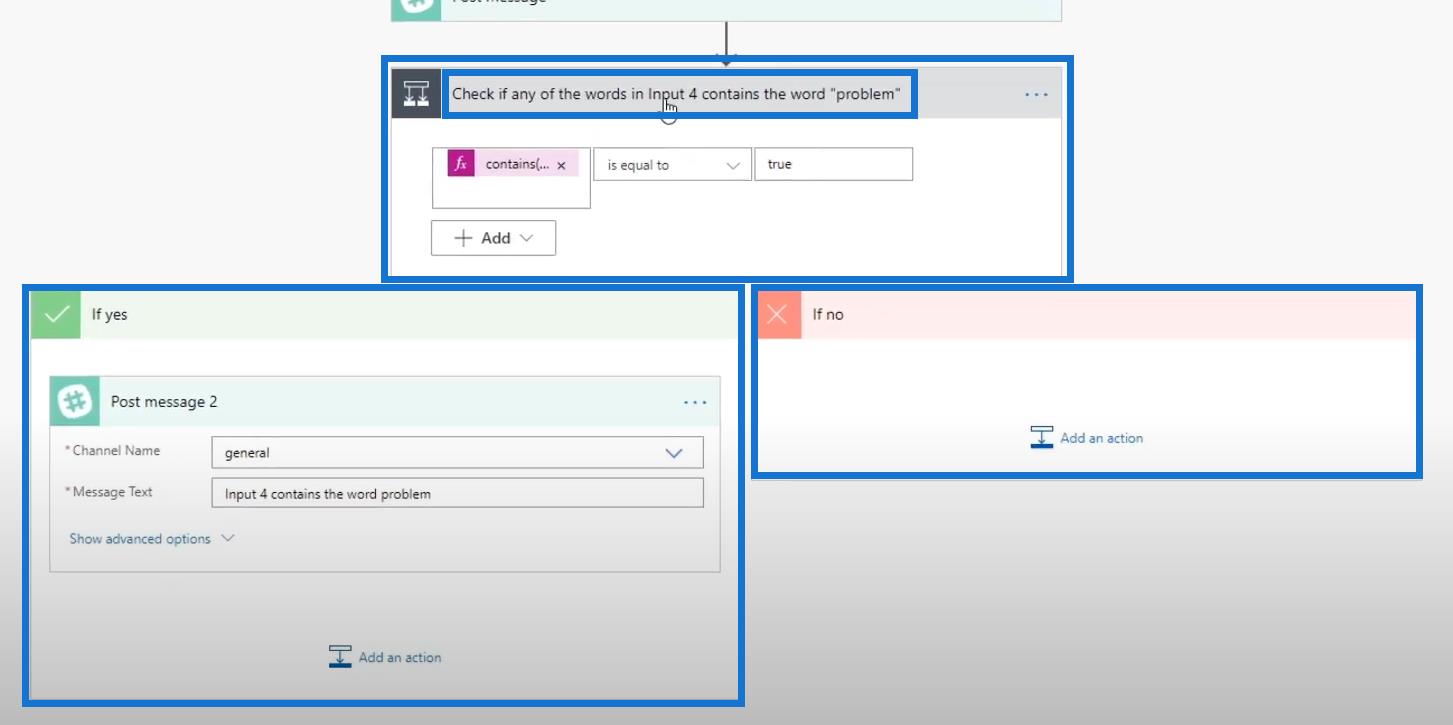The width and height of the screenshot is (1453, 725).
Task: Click the red X If no icon
Action: 778,314
